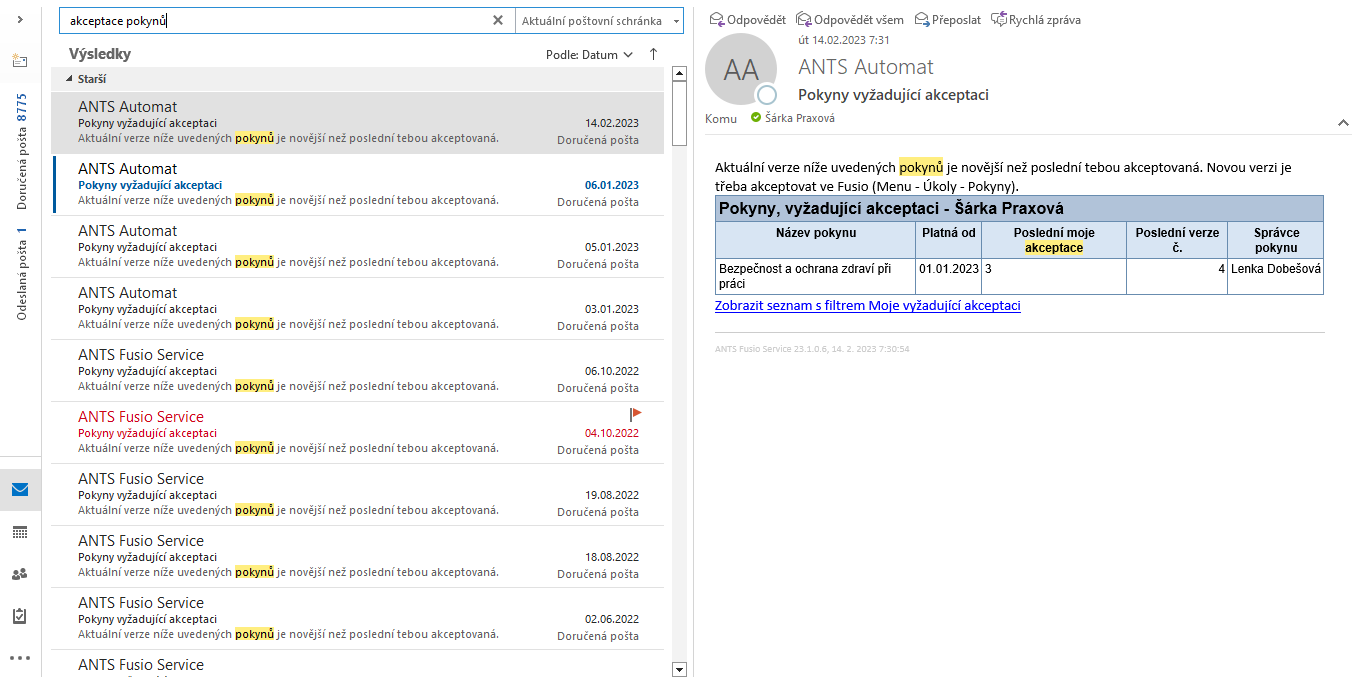Click the Reply (Odpovědět) icon

click(716, 20)
